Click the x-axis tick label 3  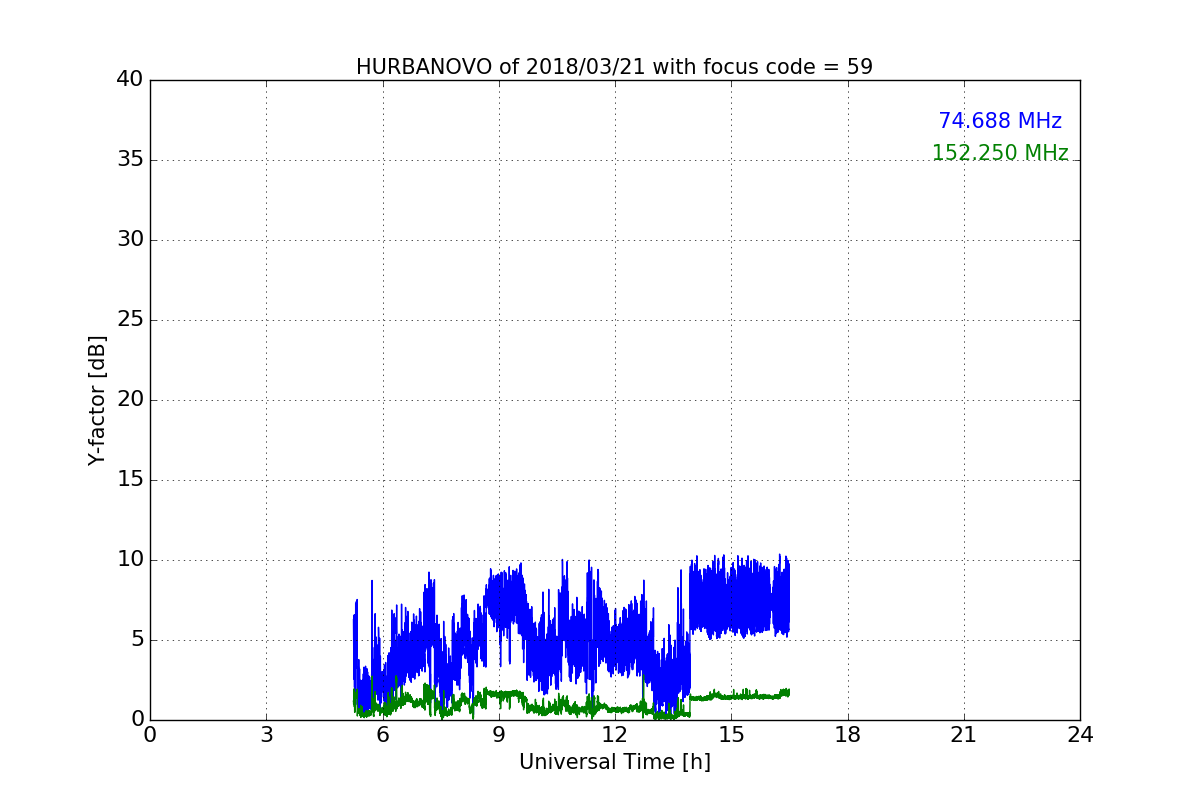[266, 735]
